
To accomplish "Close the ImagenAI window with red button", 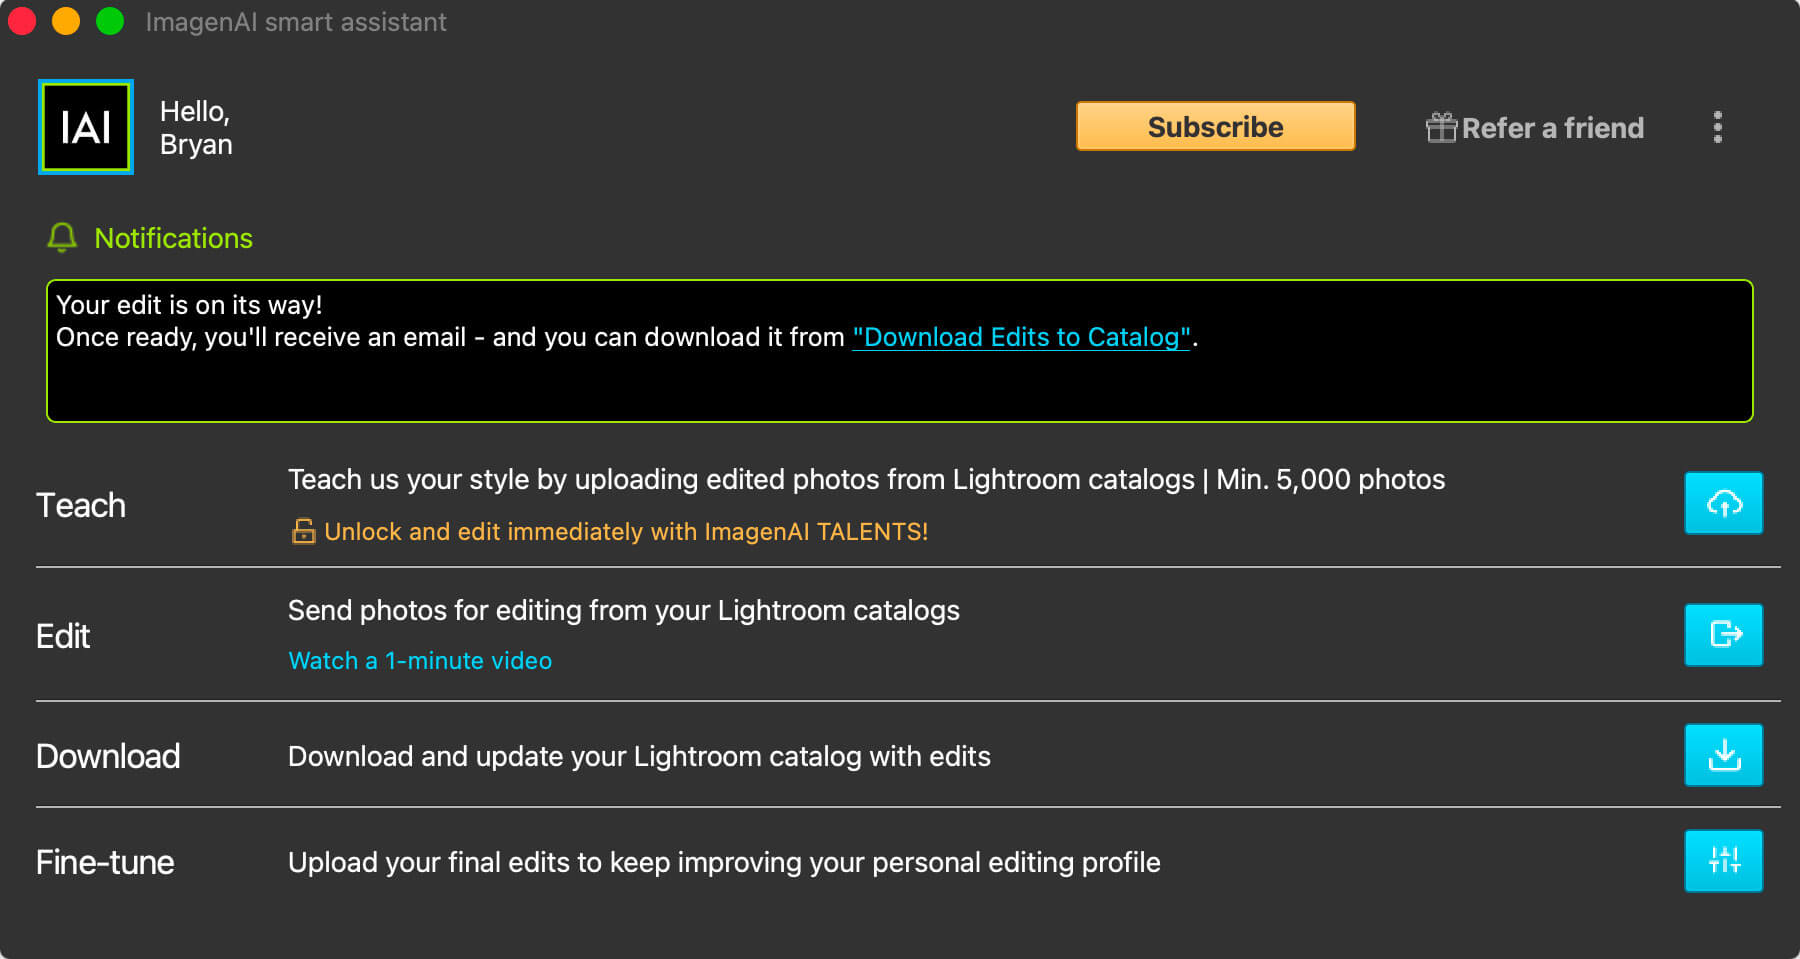I will 22,21.
